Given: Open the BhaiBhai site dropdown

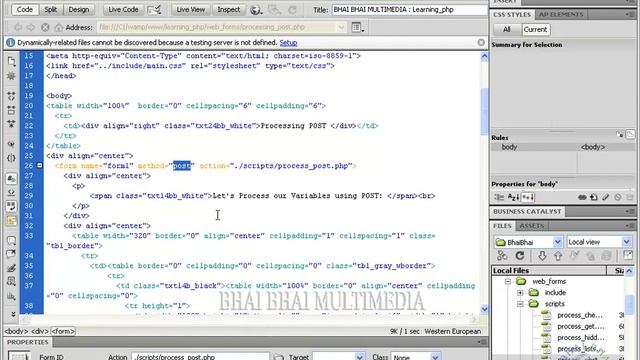Looking at the screenshot, I should [x=558, y=242].
